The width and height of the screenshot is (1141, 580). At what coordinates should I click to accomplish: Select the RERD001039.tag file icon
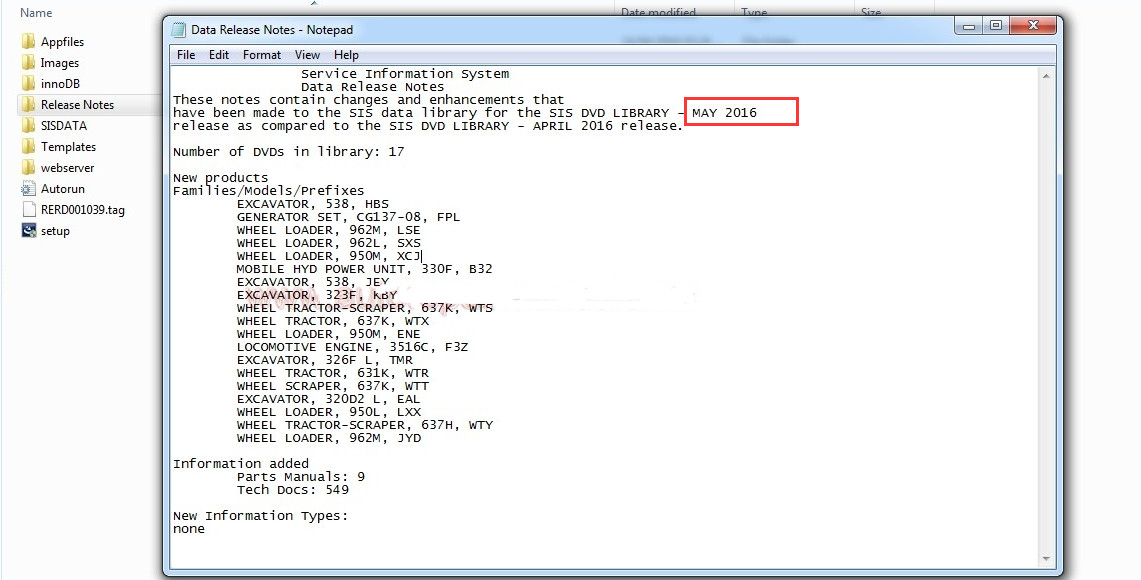point(28,210)
